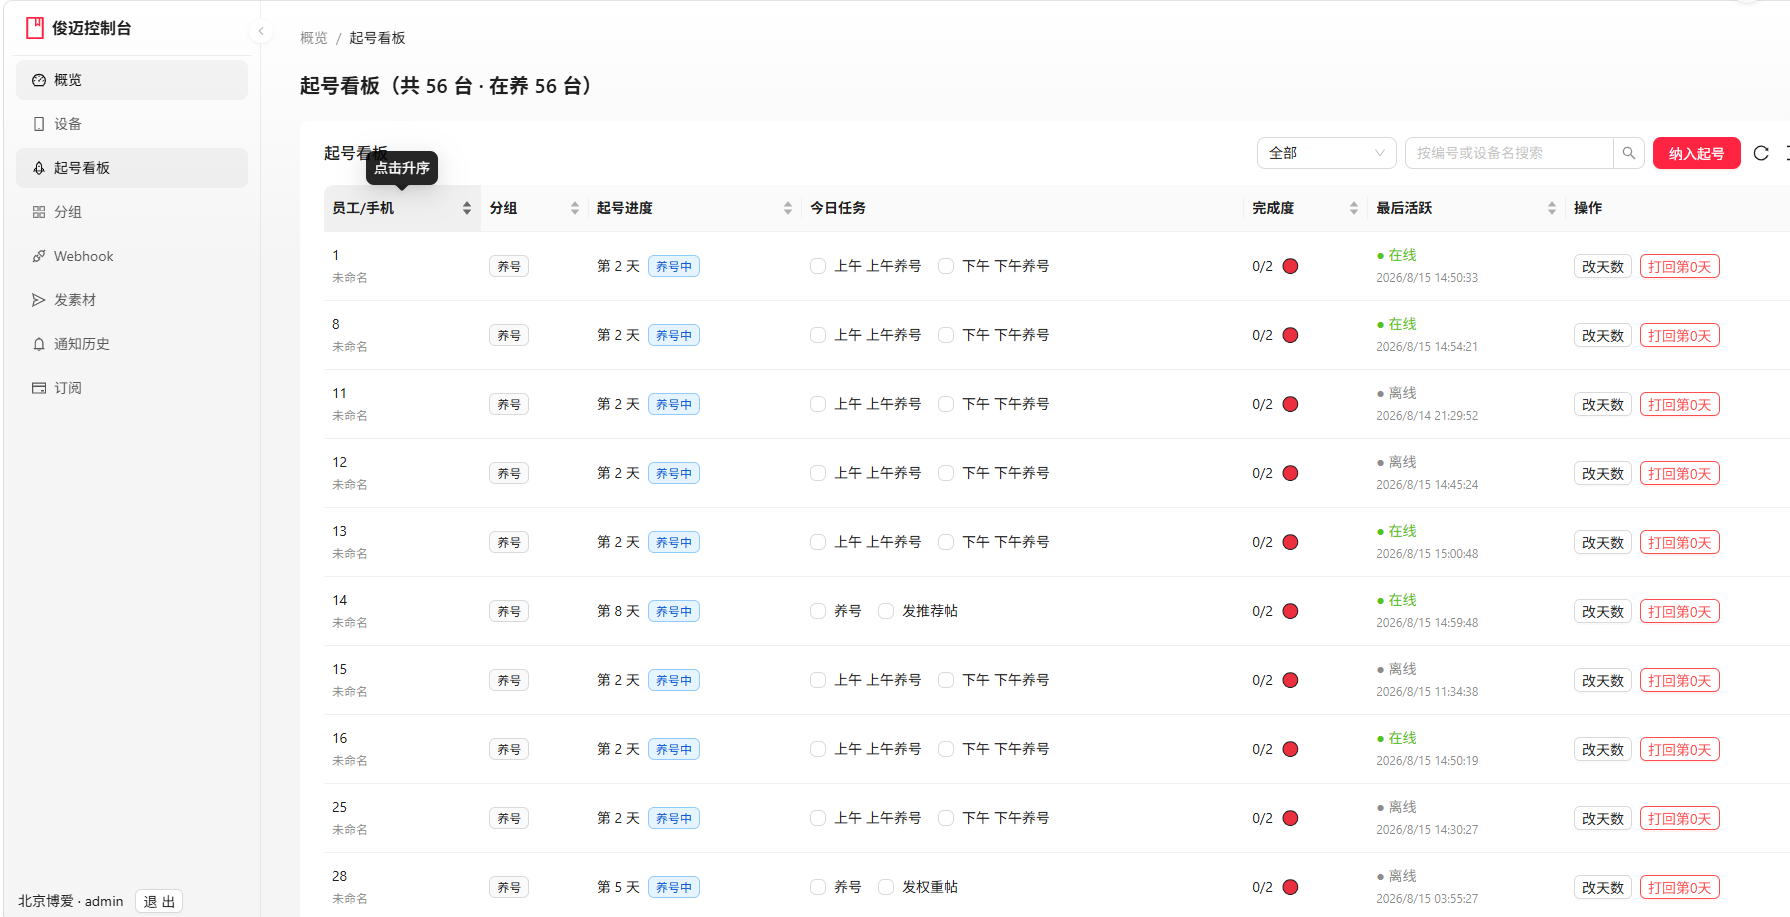
Task: Open 发素材 in the sidebar
Action: tap(132, 300)
